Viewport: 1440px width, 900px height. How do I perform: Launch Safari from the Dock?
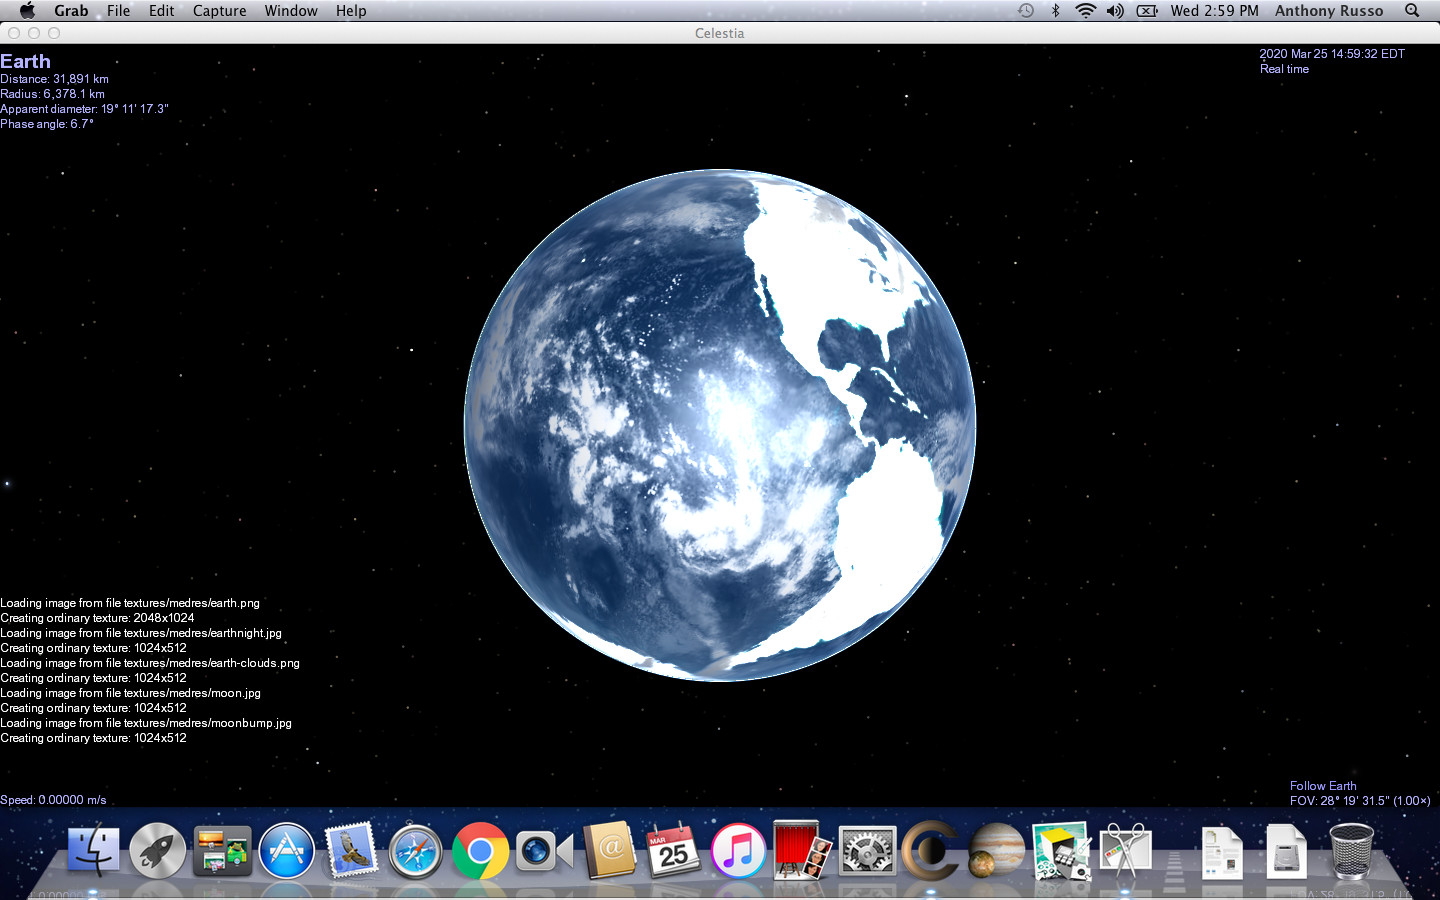pyautogui.click(x=415, y=851)
